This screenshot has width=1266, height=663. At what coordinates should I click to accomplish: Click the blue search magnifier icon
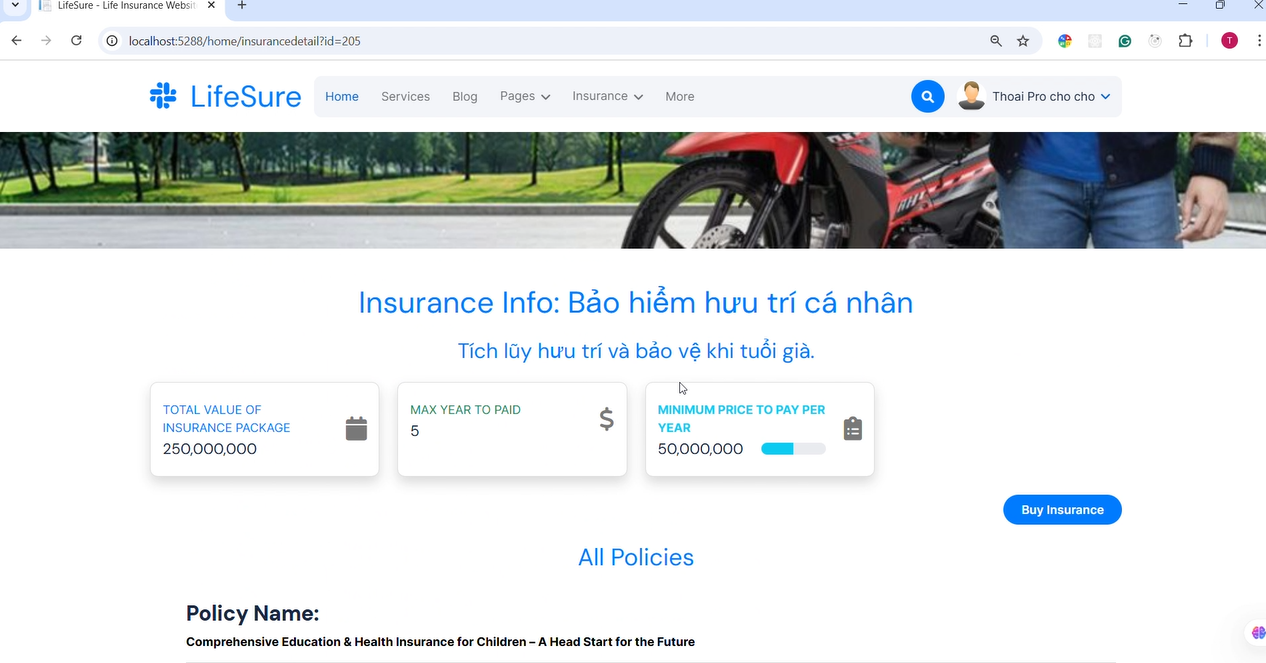[928, 97]
